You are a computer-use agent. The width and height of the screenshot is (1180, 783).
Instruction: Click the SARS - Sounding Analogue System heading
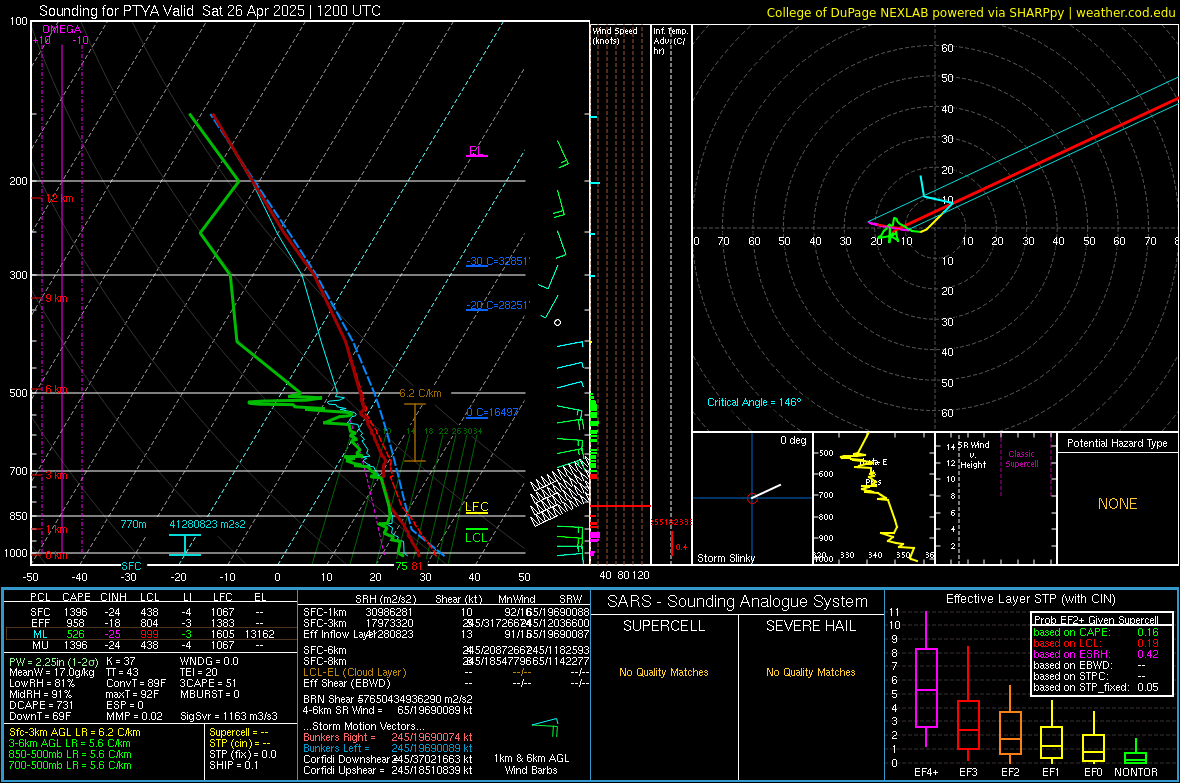click(x=737, y=602)
